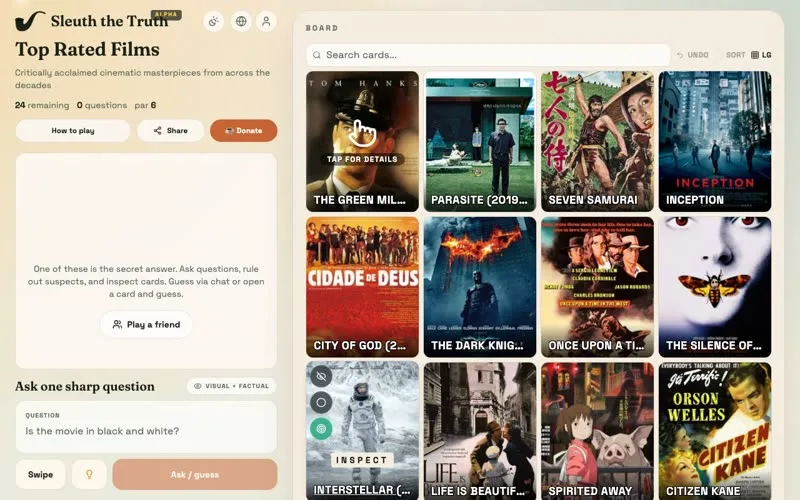Open The Green Mile card
The height and width of the screenshot is (500, 800).
tap(362, 141)
